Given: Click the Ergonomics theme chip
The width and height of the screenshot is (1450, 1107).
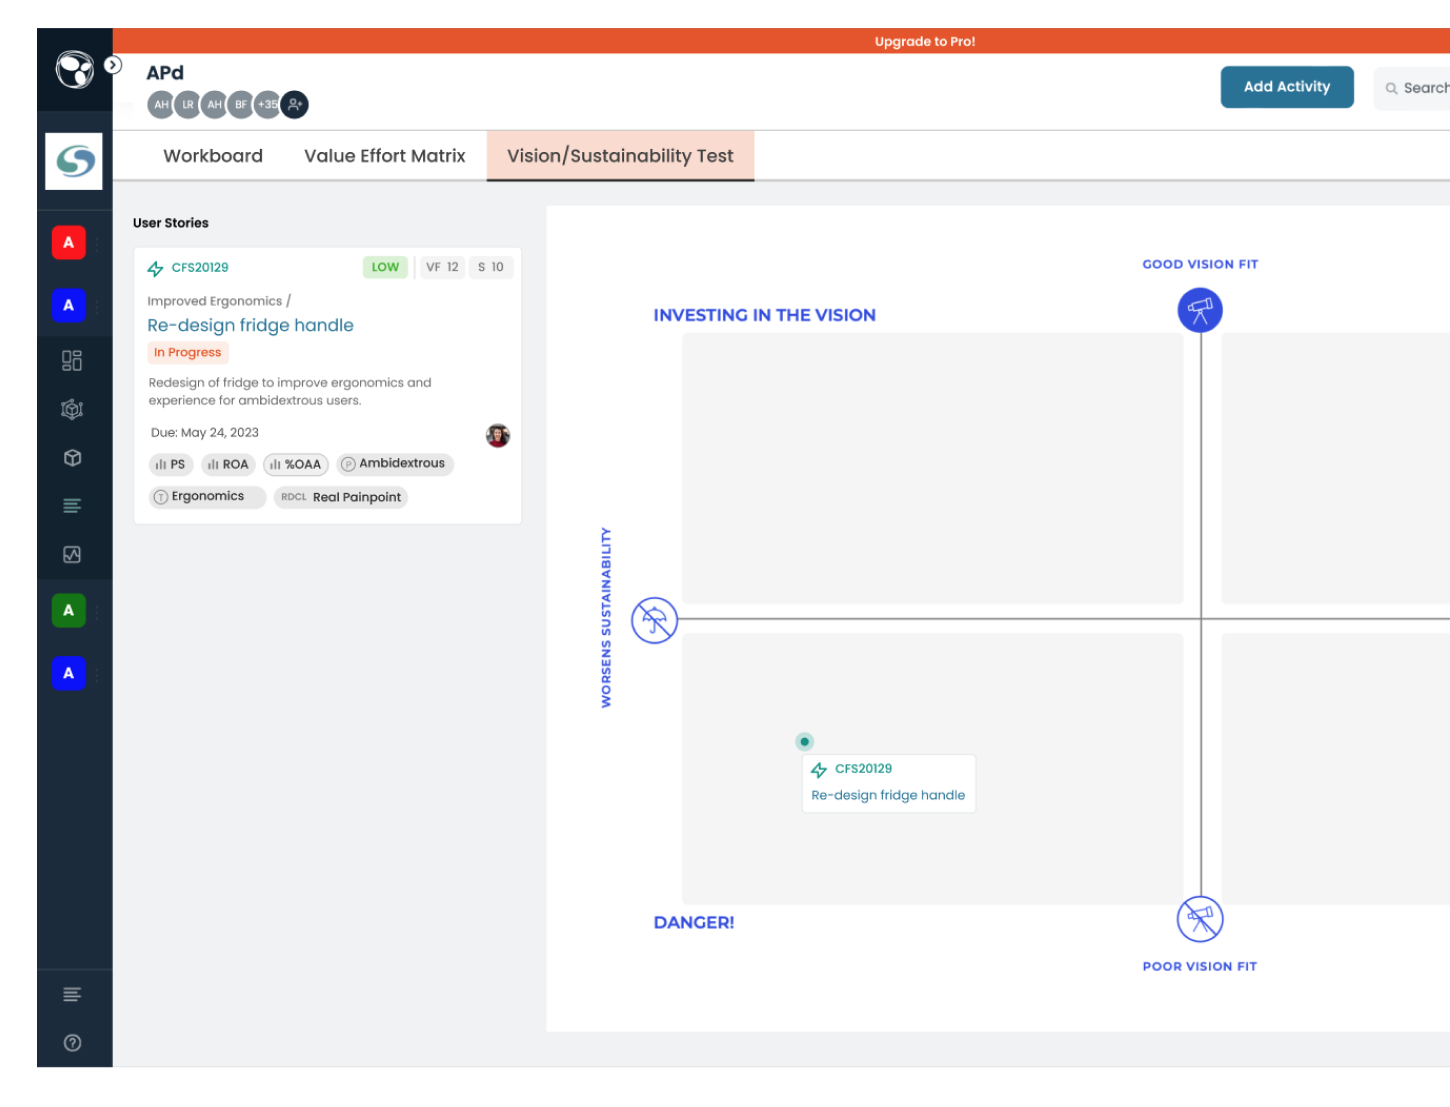Looking at the screenshot, I should [x=207, y=497].
